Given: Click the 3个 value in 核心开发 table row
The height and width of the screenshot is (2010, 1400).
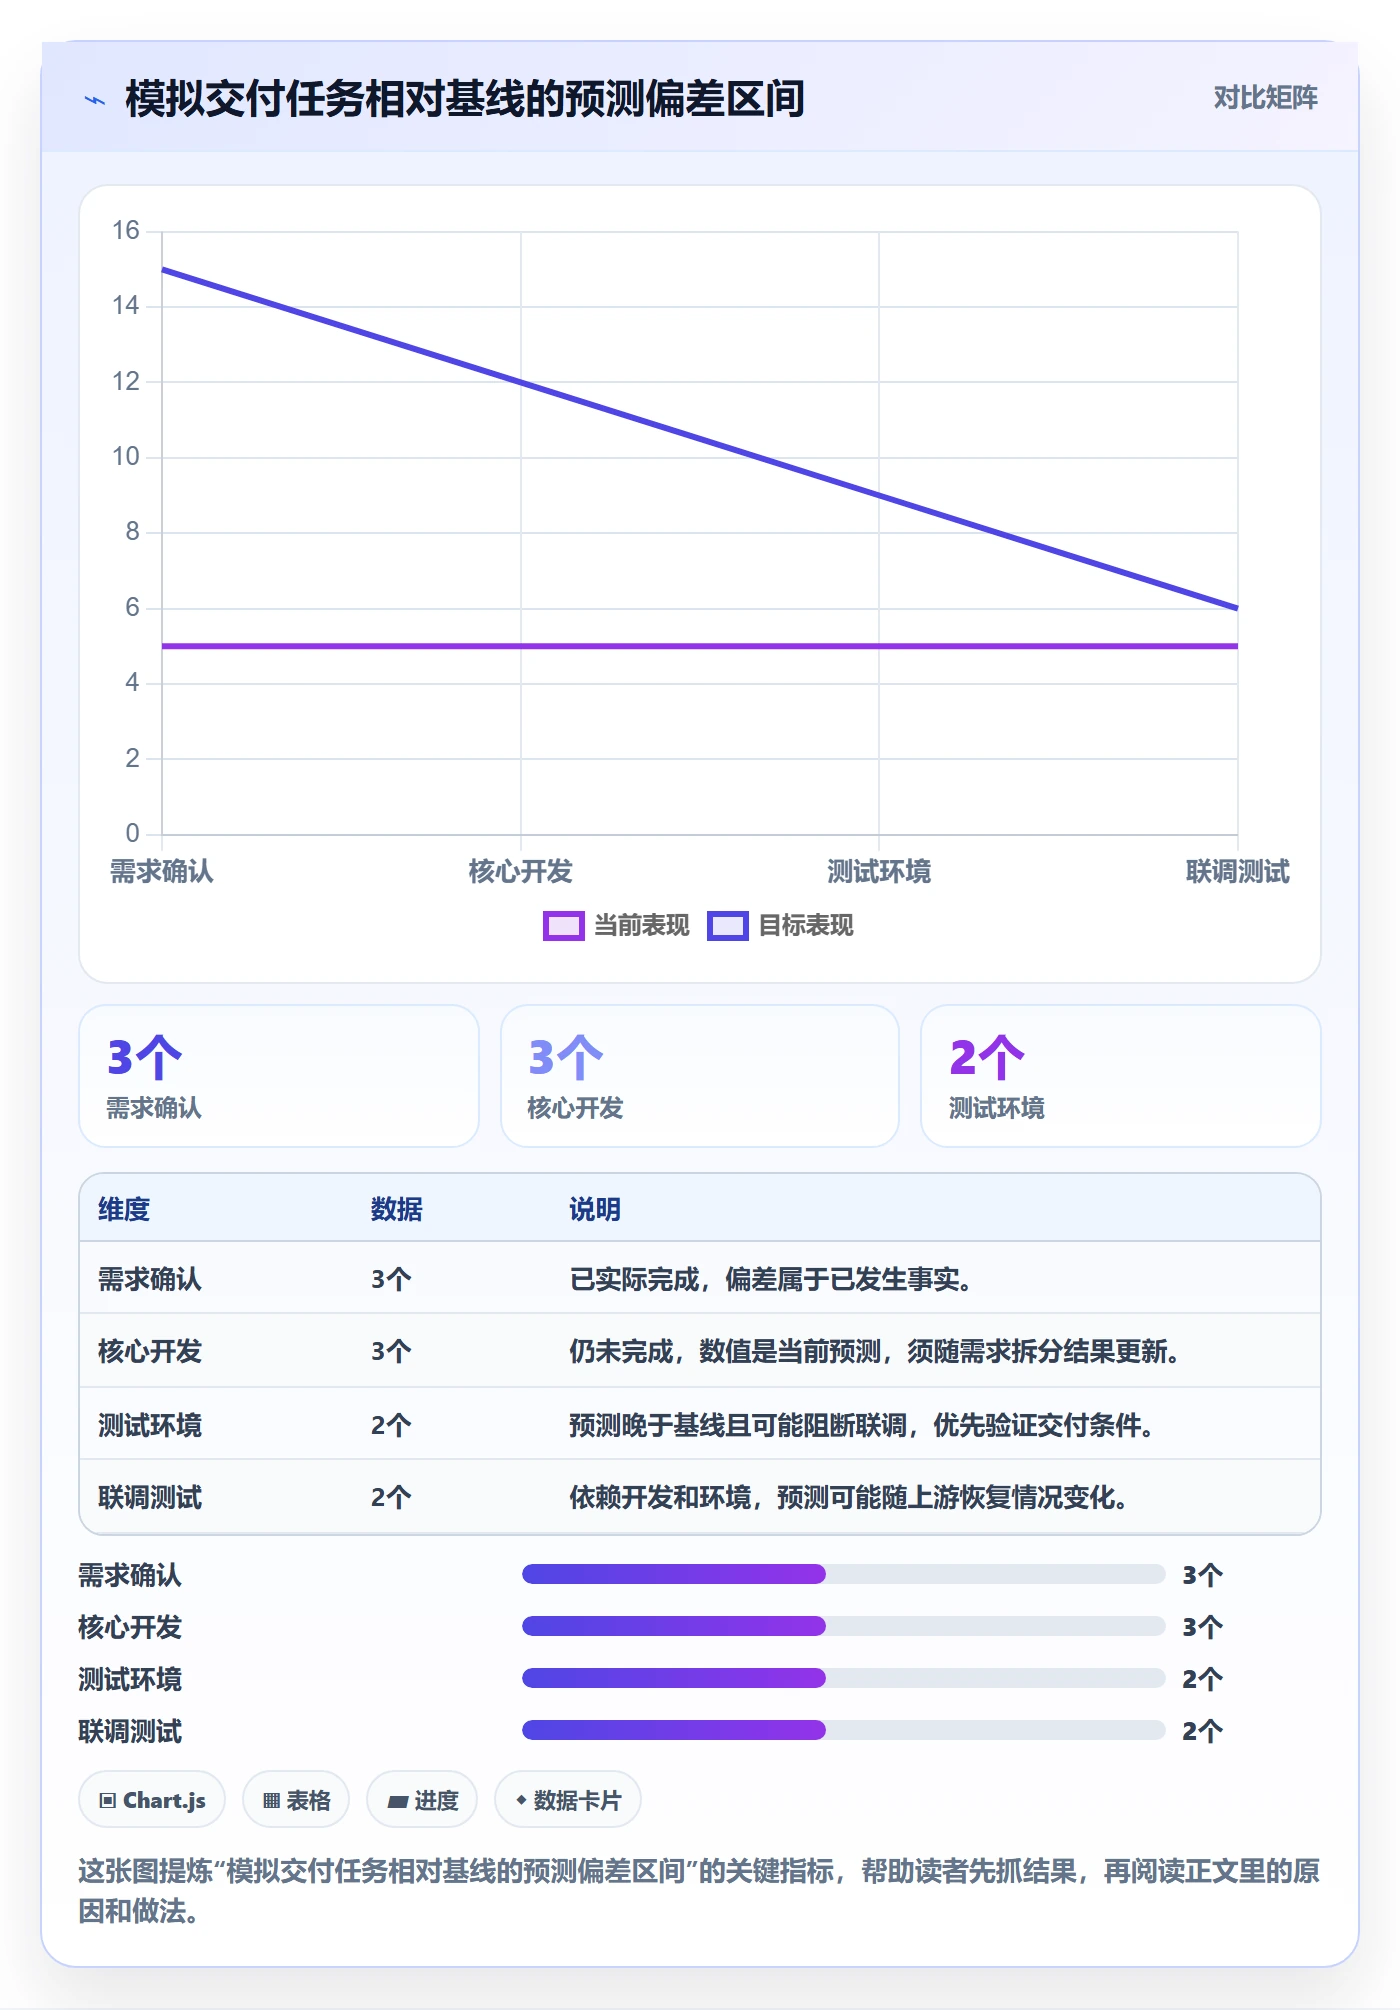Looking at the screenshot, I should 391,1352.
